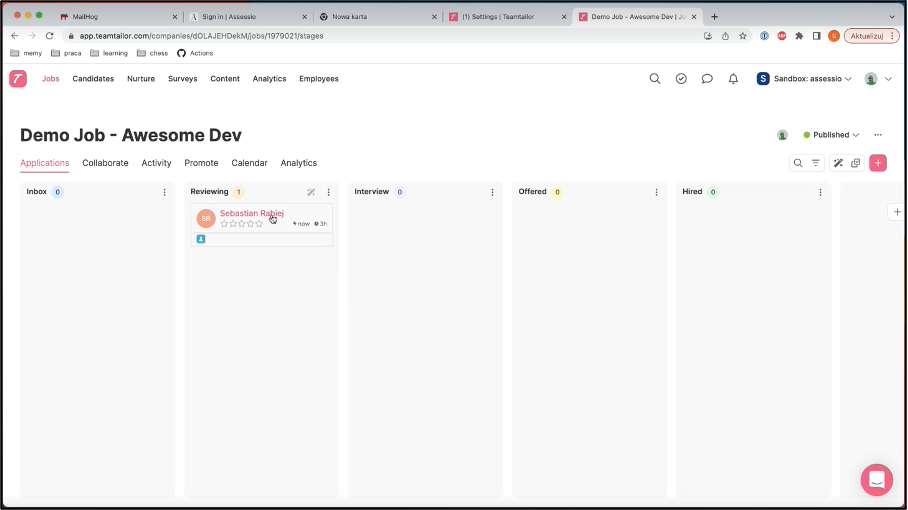The height and width of the screenshot is (510, 908).
Task: Expand the Published status dropdown
Action: tap(831, 135)
